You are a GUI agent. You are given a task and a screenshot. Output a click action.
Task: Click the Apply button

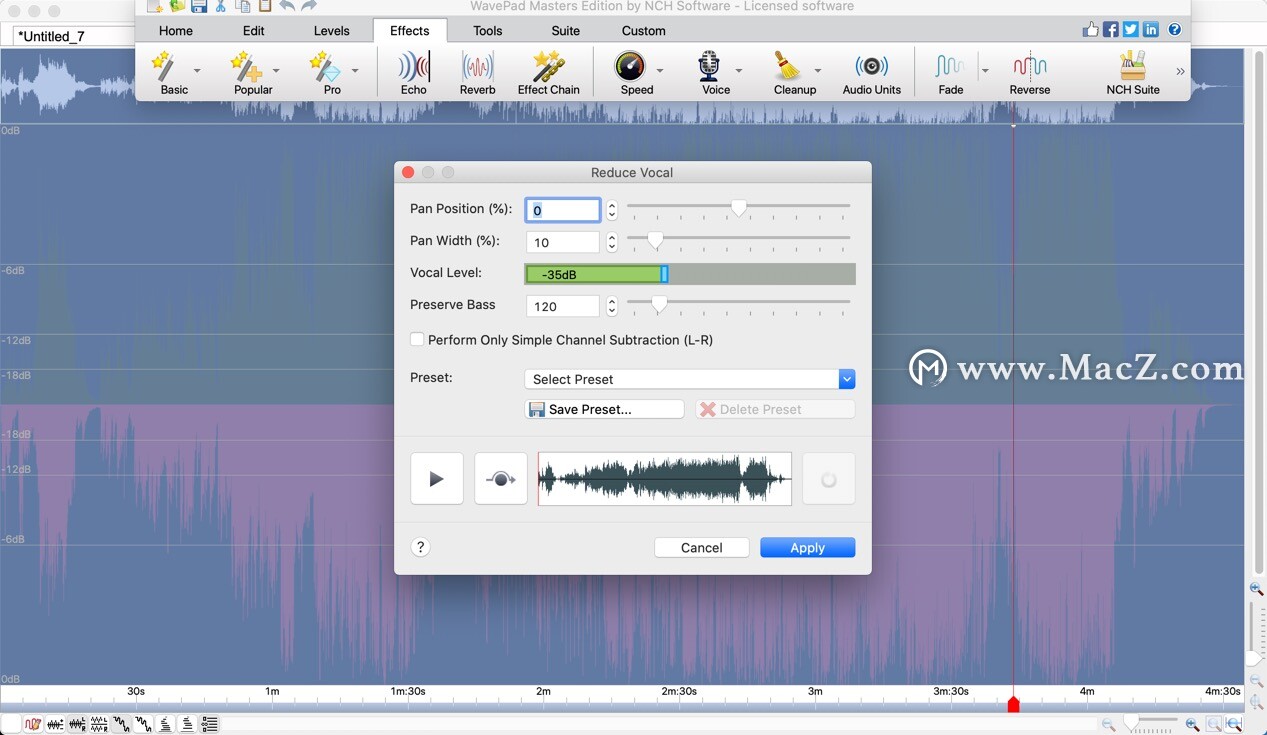[807, 548]
